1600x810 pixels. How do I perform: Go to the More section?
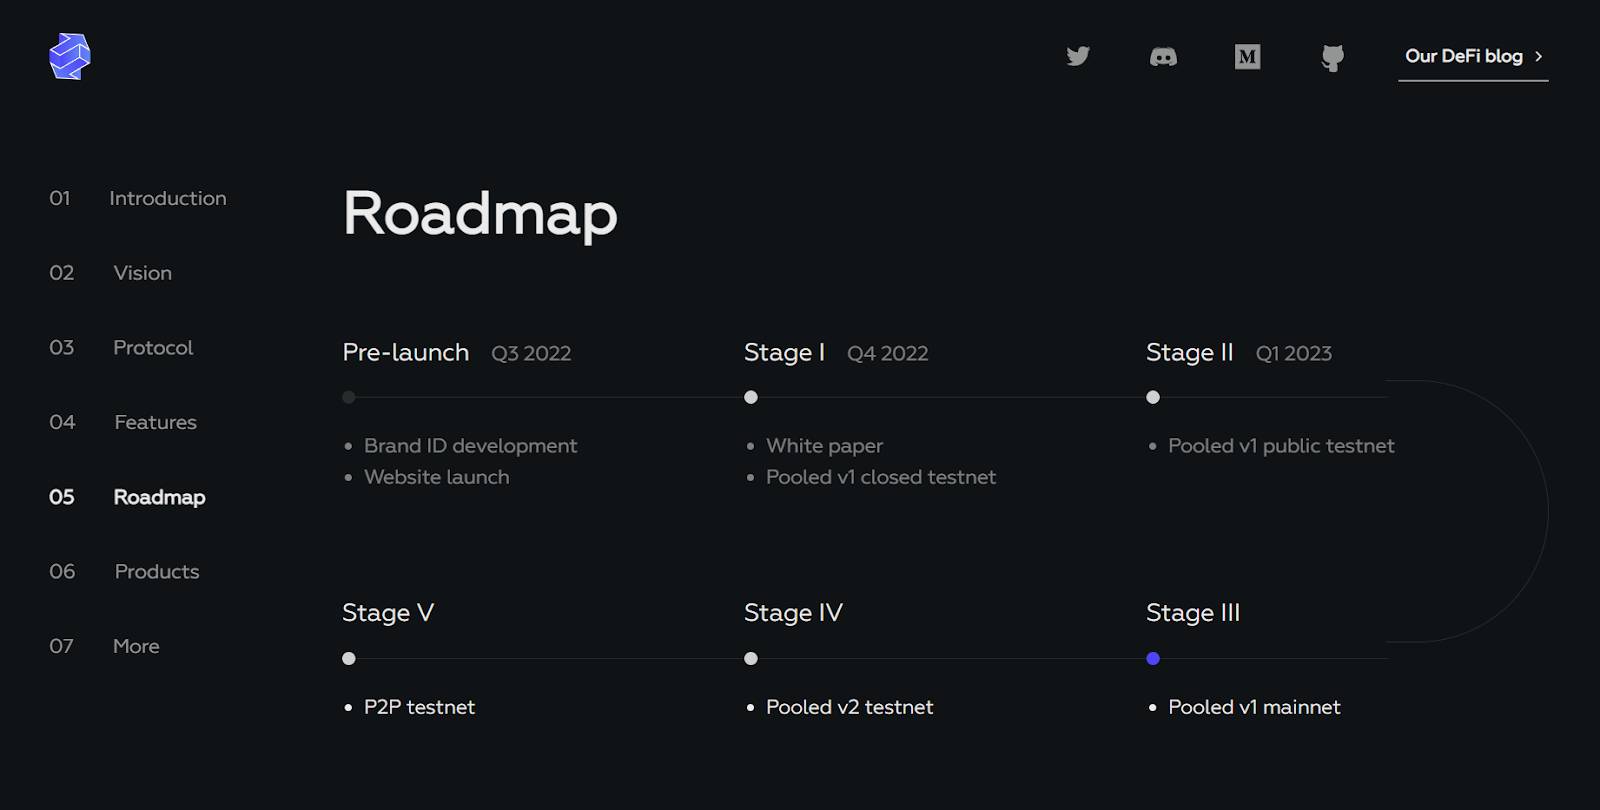click(136, 646)
